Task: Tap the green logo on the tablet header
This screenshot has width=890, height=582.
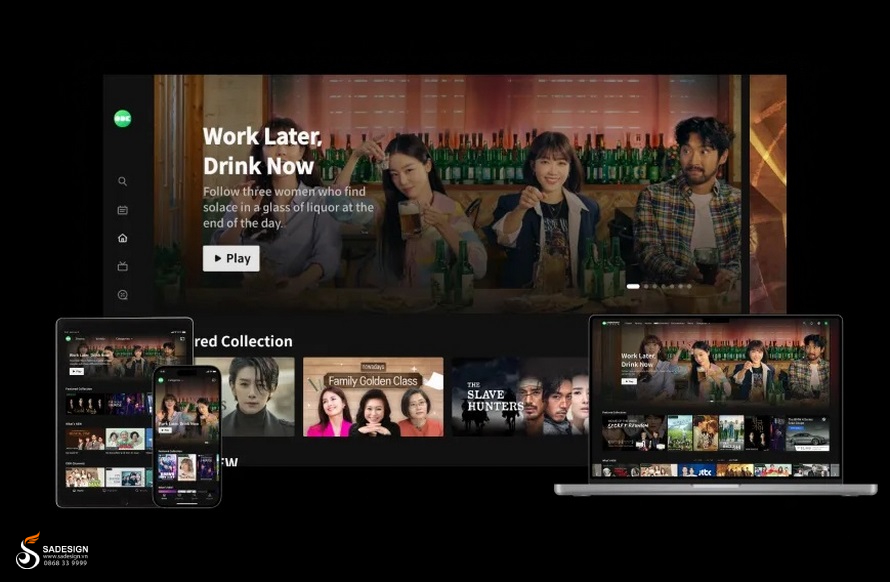Action: click(x=68, y=338)
